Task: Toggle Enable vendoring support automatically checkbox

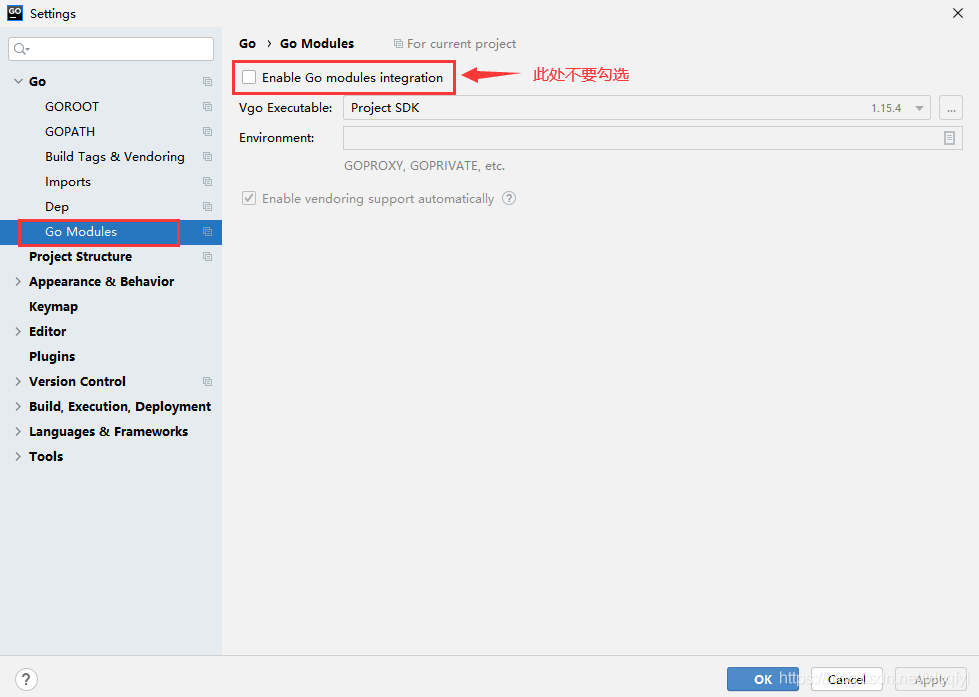Action: pyautogui.click(x=249, y=198)
